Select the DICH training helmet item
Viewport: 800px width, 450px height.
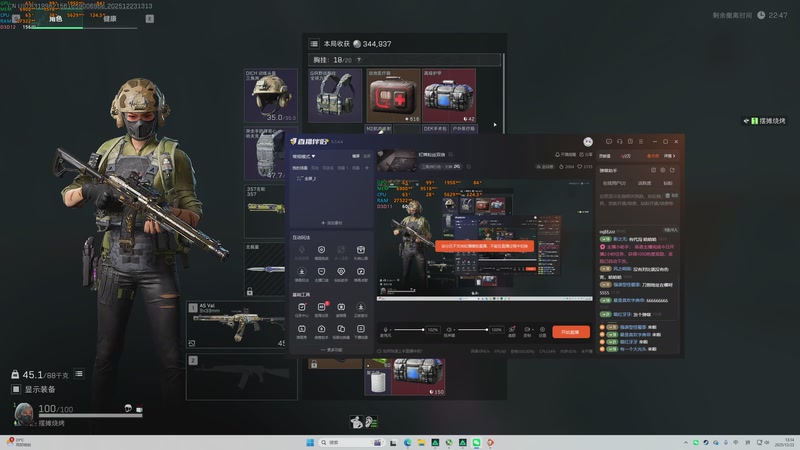pos(271,95)
